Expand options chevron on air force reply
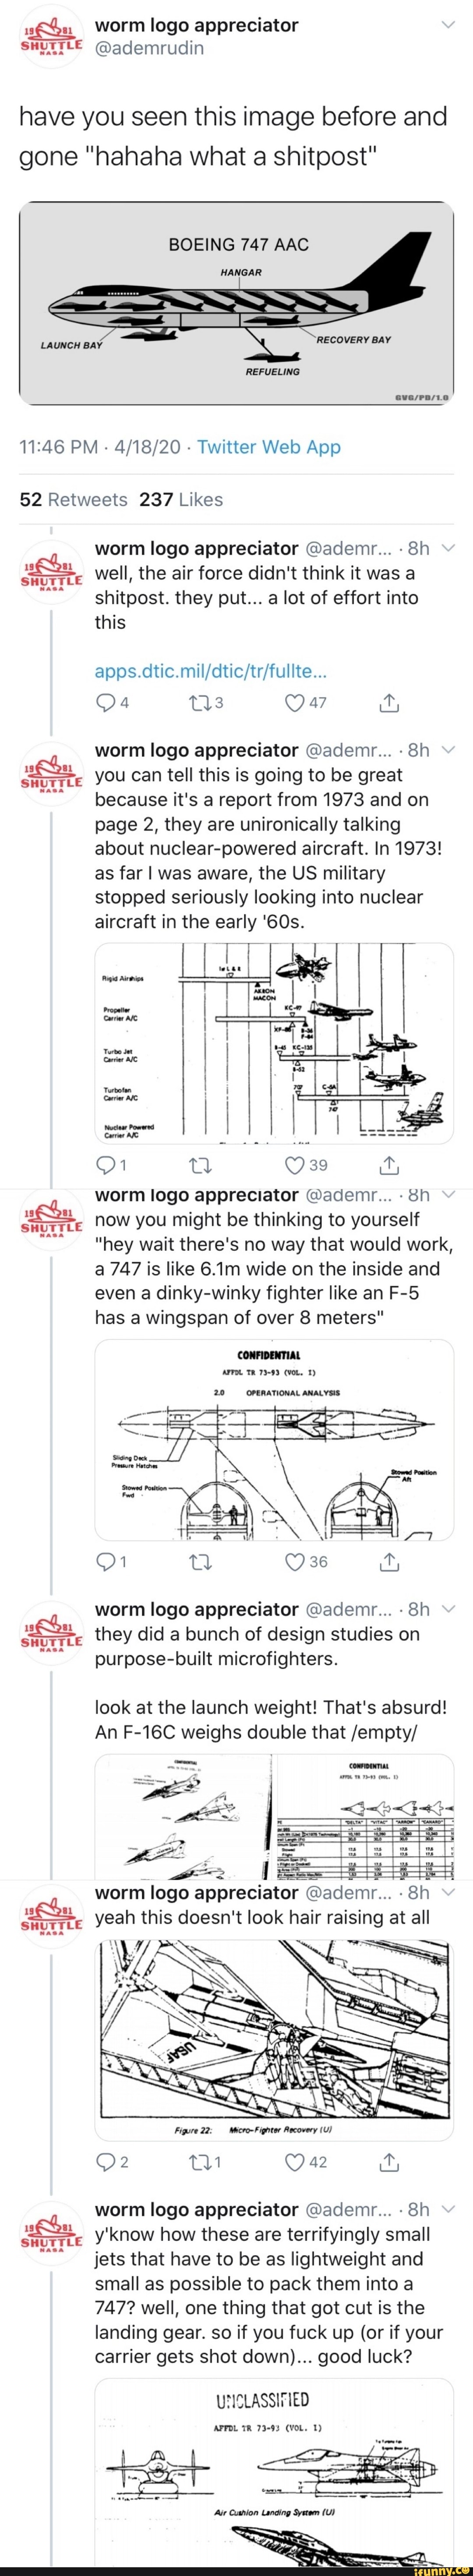Image resolution: width=473 pixels, height=2576 pixels. point(448,547)
